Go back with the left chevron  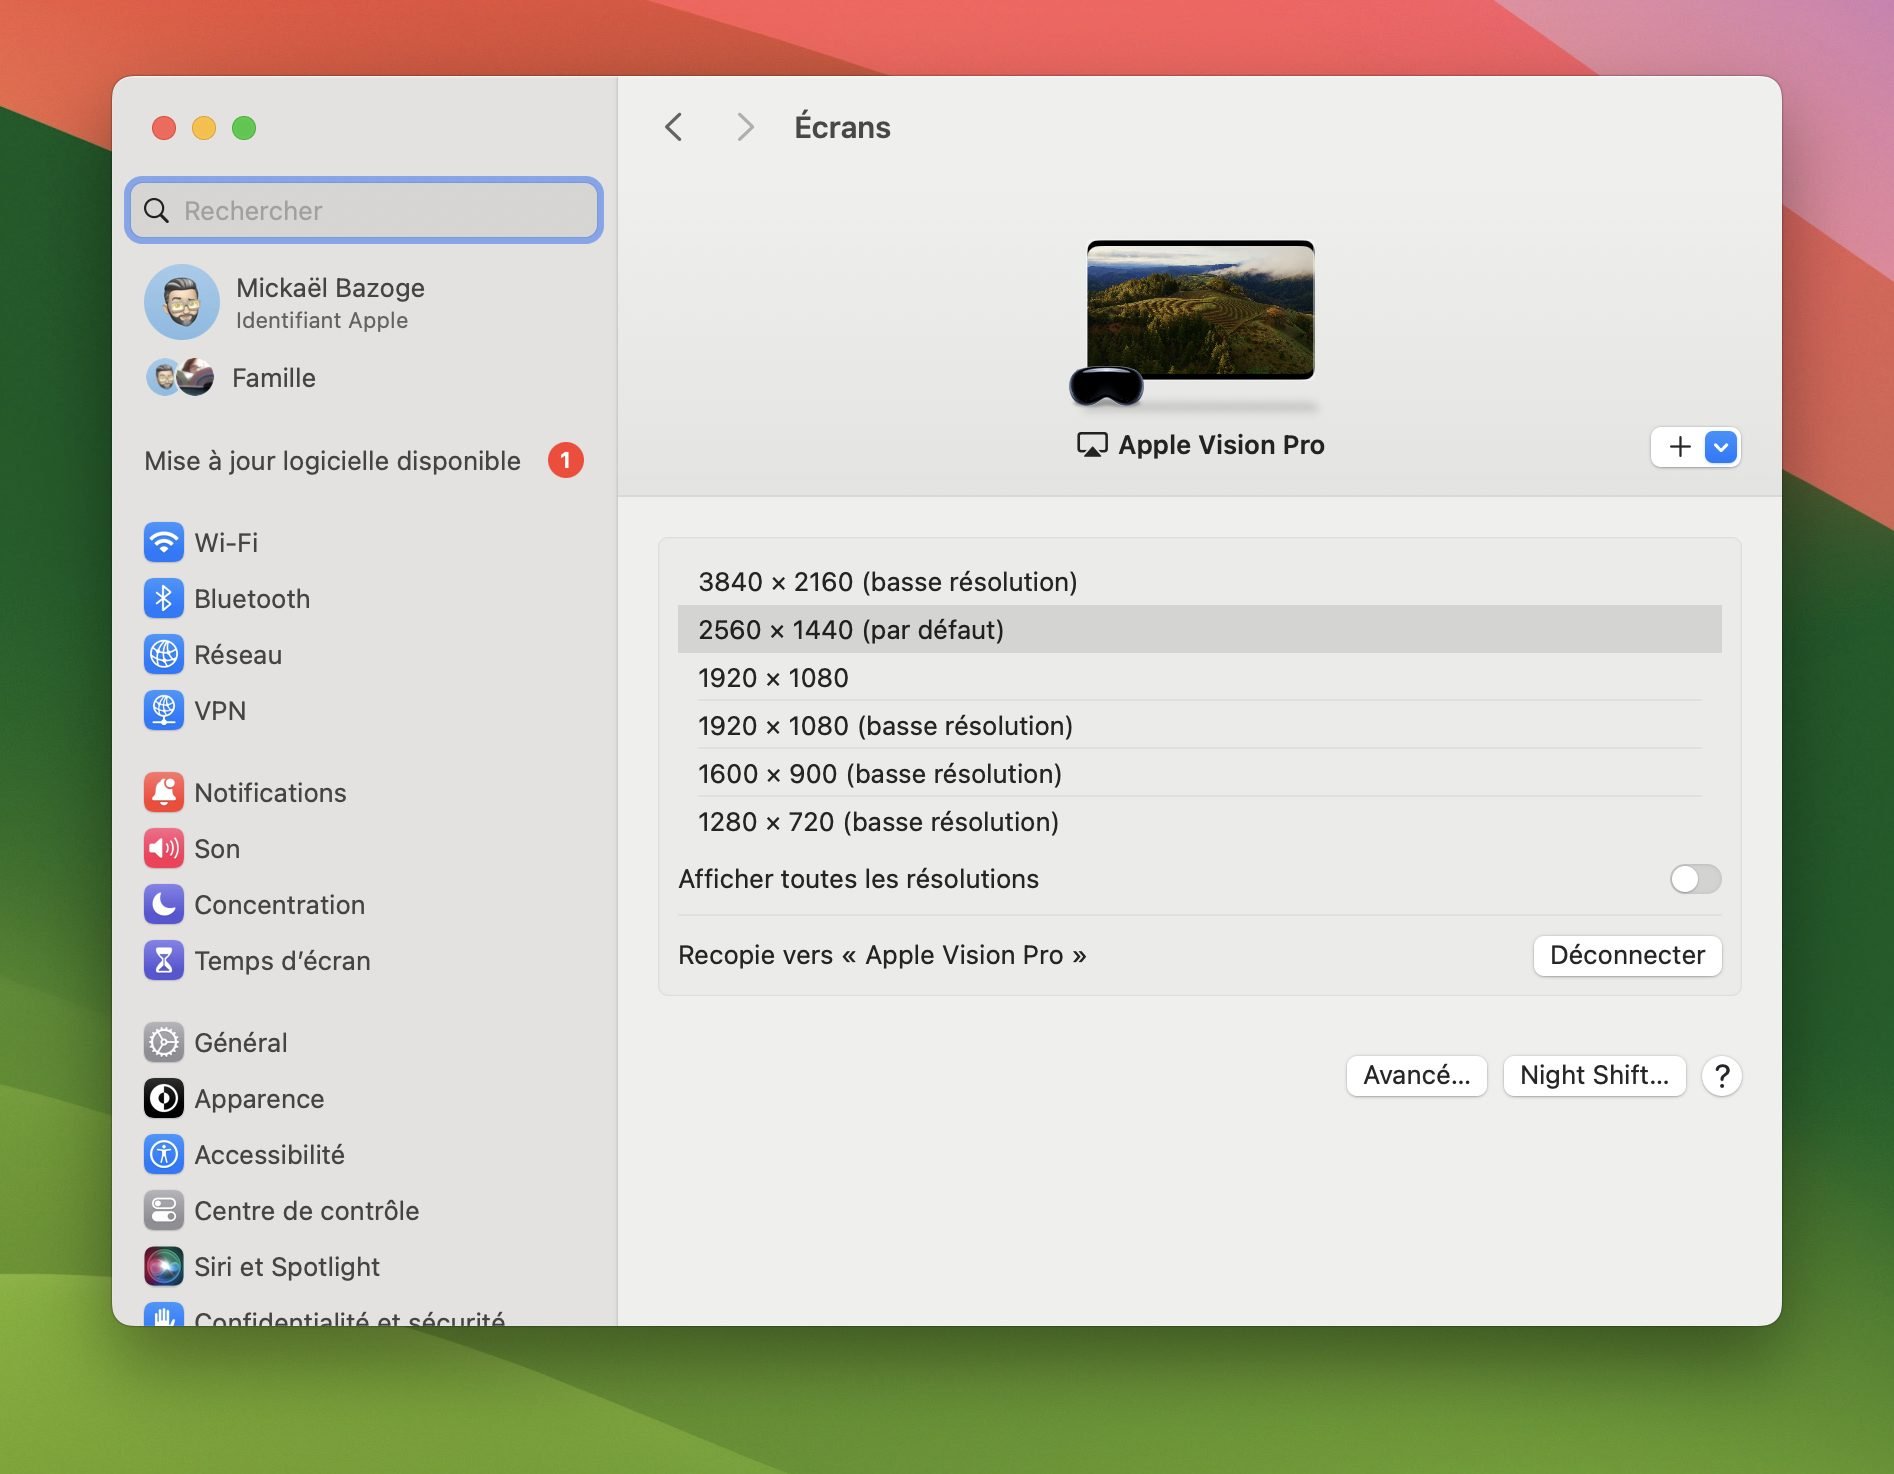[x=674, y=127]
